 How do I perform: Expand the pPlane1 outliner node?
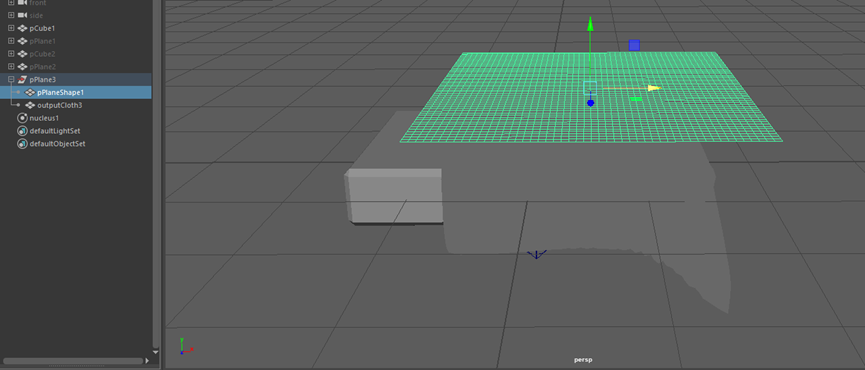pos(11,41)
